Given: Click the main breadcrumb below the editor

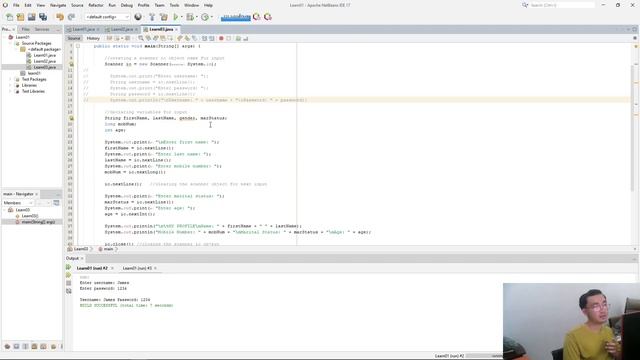Looking at the screenshot, I should (108, 249).
